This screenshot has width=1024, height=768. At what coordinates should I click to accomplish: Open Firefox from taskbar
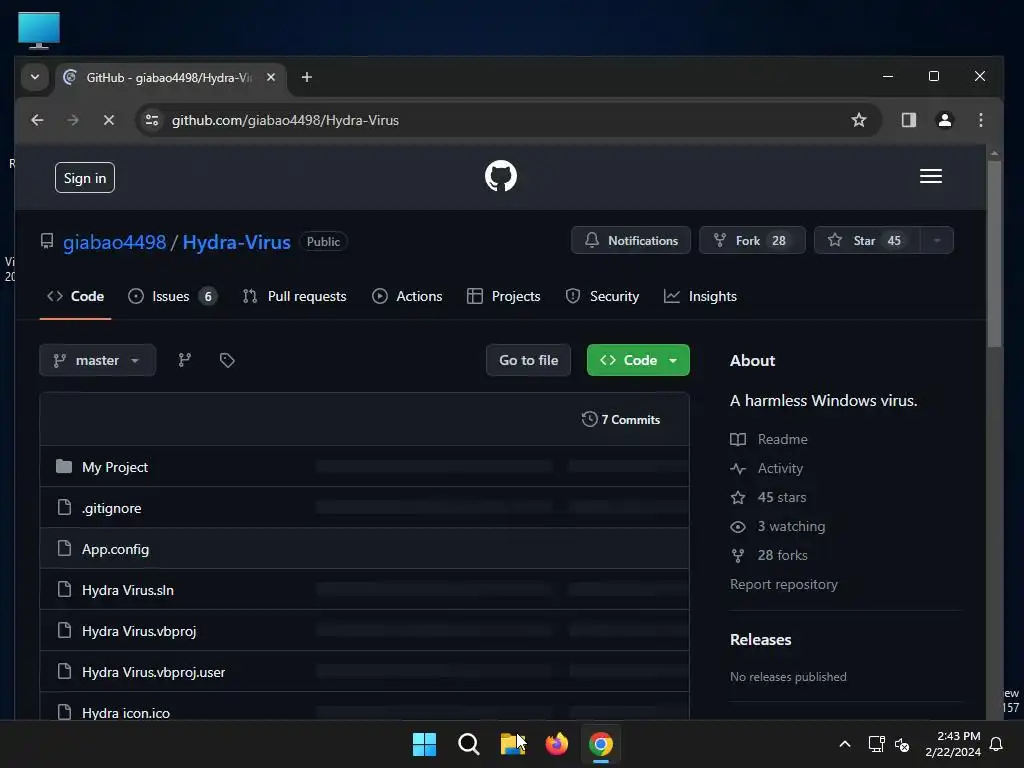[x=557, y=744]
